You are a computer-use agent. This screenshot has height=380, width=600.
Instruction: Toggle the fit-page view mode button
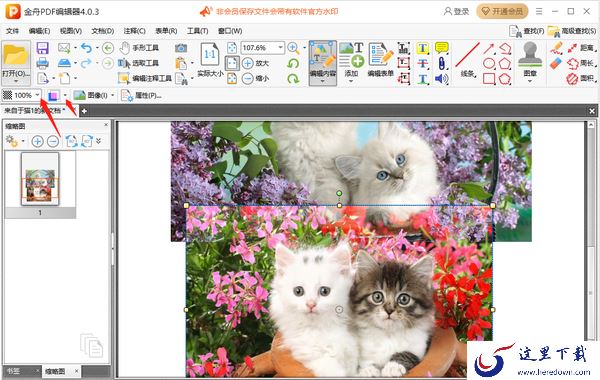click(232, 63)
